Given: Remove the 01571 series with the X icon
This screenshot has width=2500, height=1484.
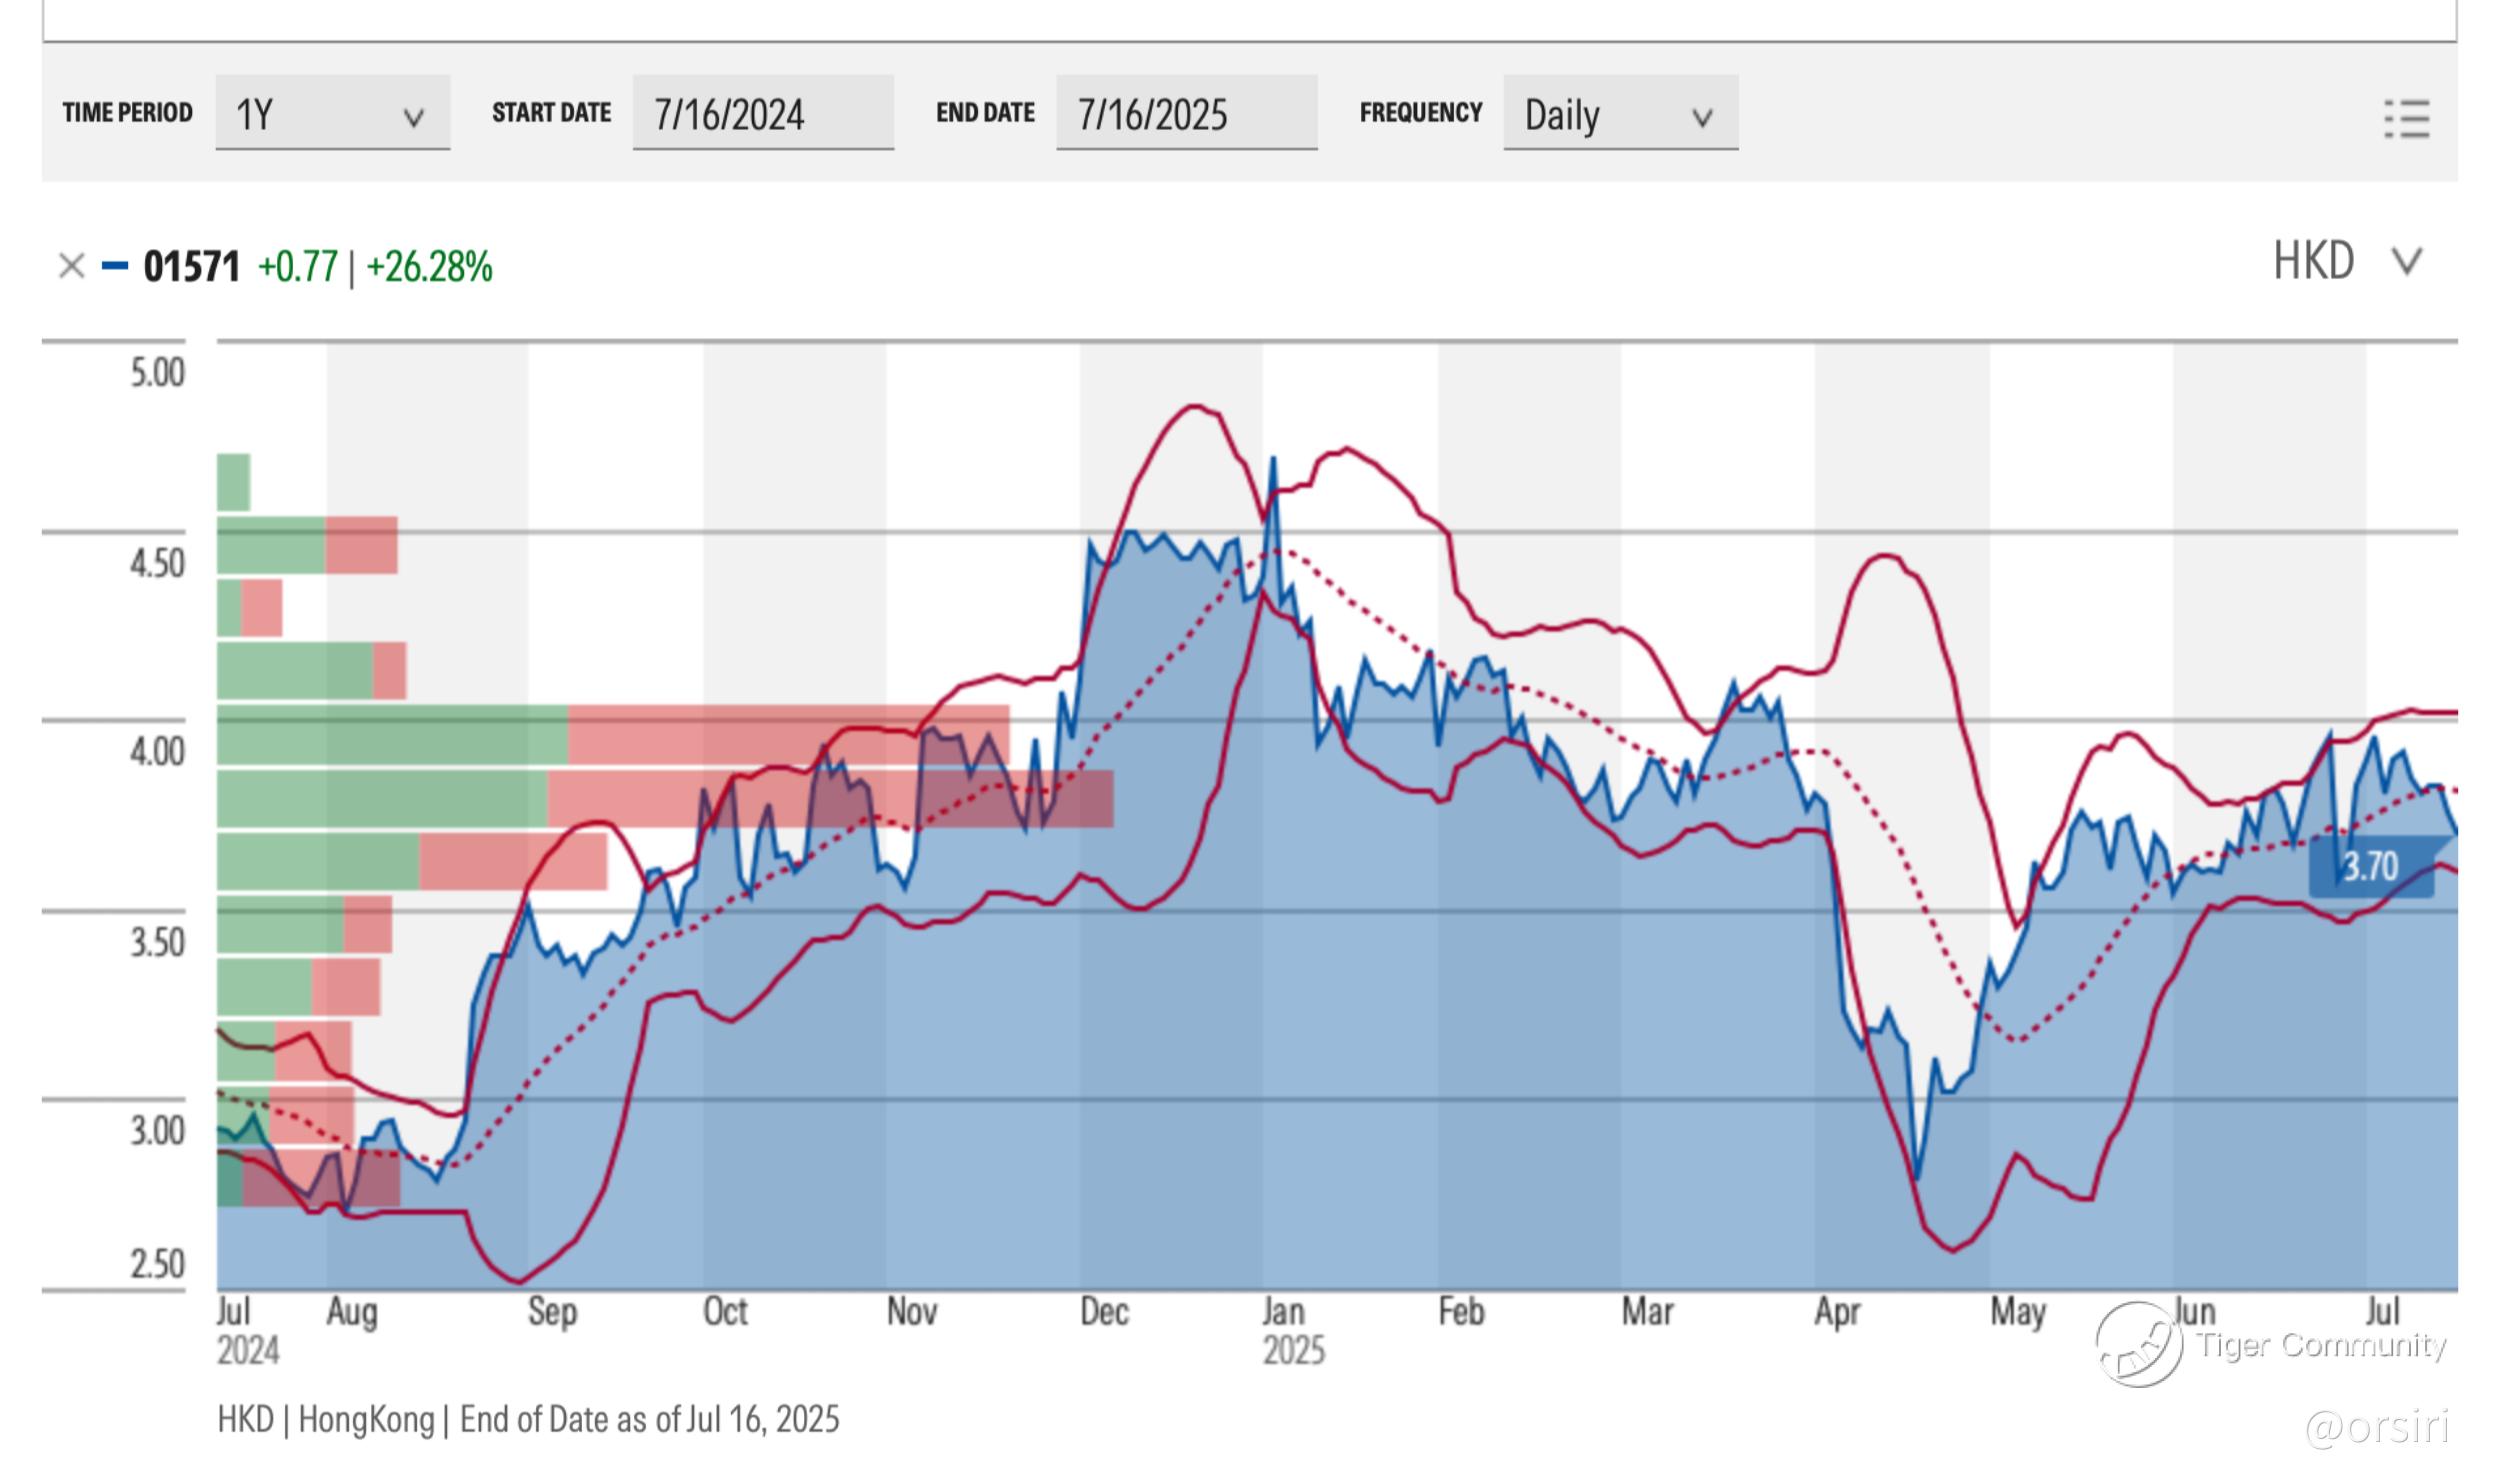Looking at the screenshot, I should tap(71, 267).
